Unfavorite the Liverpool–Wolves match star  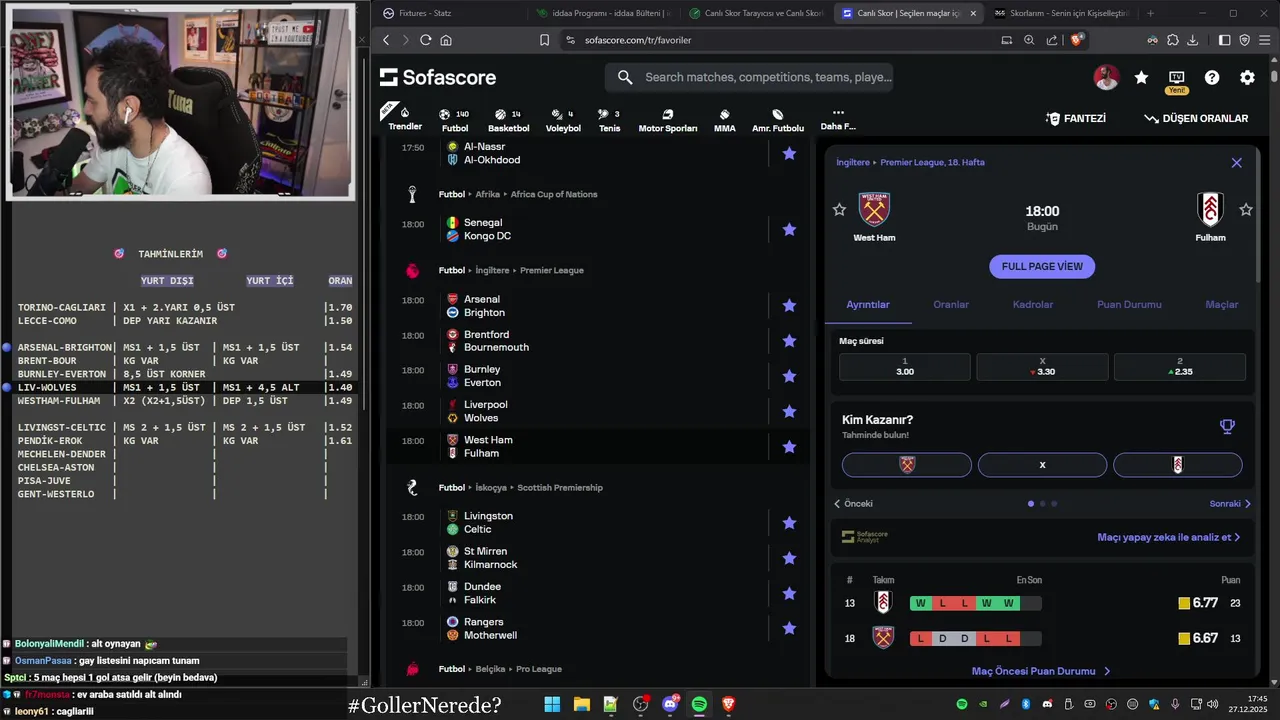789,411
